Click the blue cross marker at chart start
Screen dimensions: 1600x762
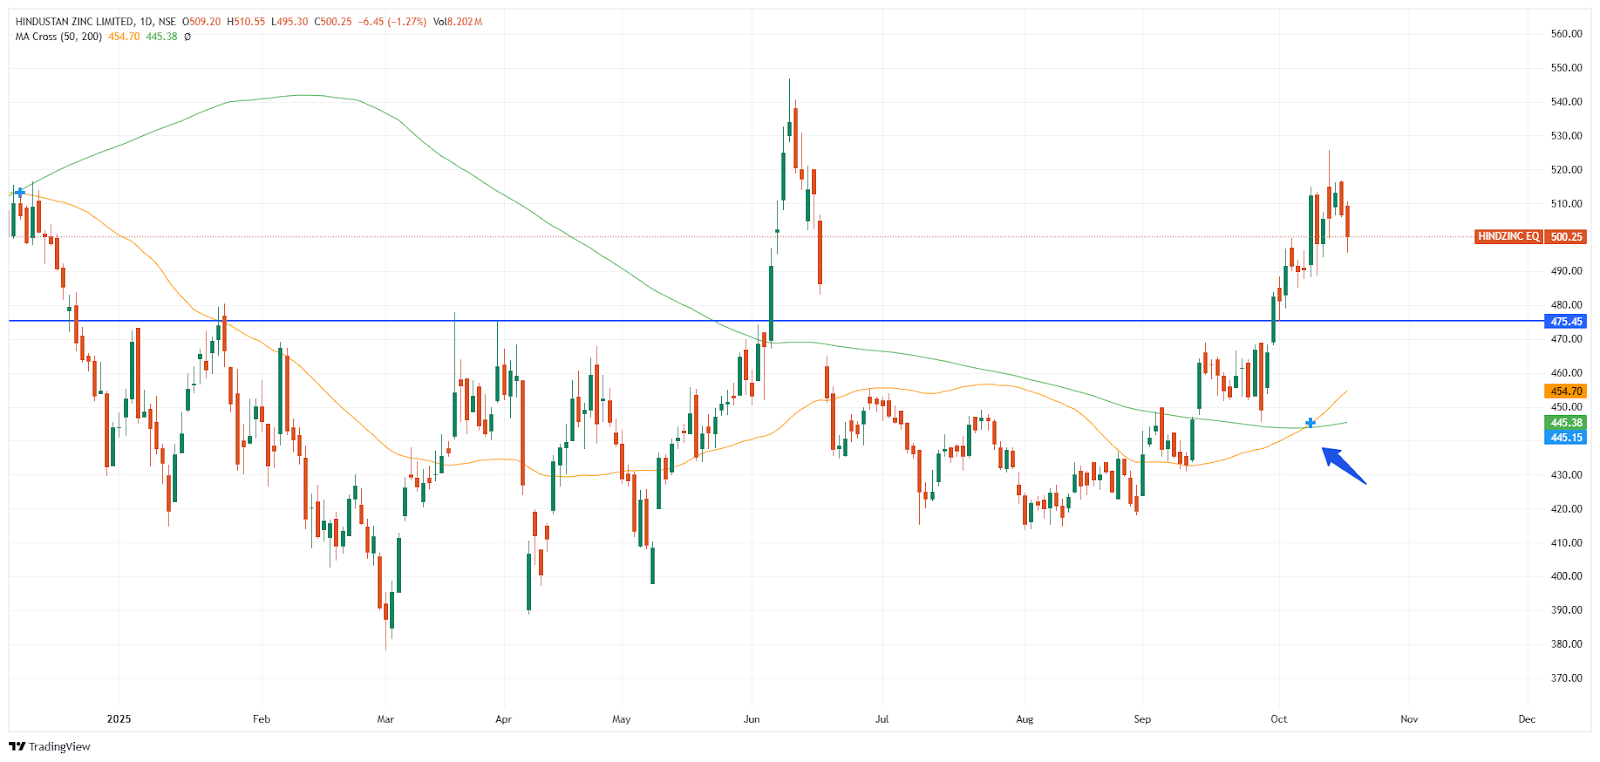20,192
